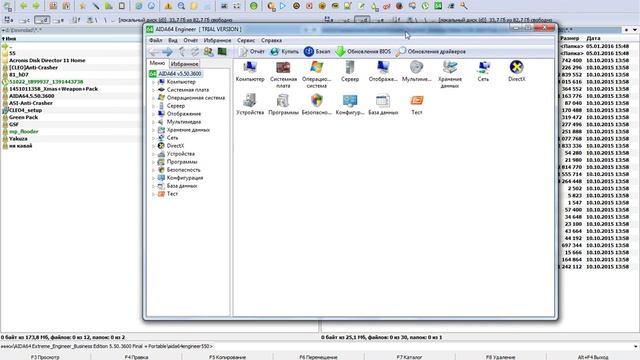Viewport: 640px width, 360px height.
Task: Expand the Сервер tree node
Action: tap(153, 106)
